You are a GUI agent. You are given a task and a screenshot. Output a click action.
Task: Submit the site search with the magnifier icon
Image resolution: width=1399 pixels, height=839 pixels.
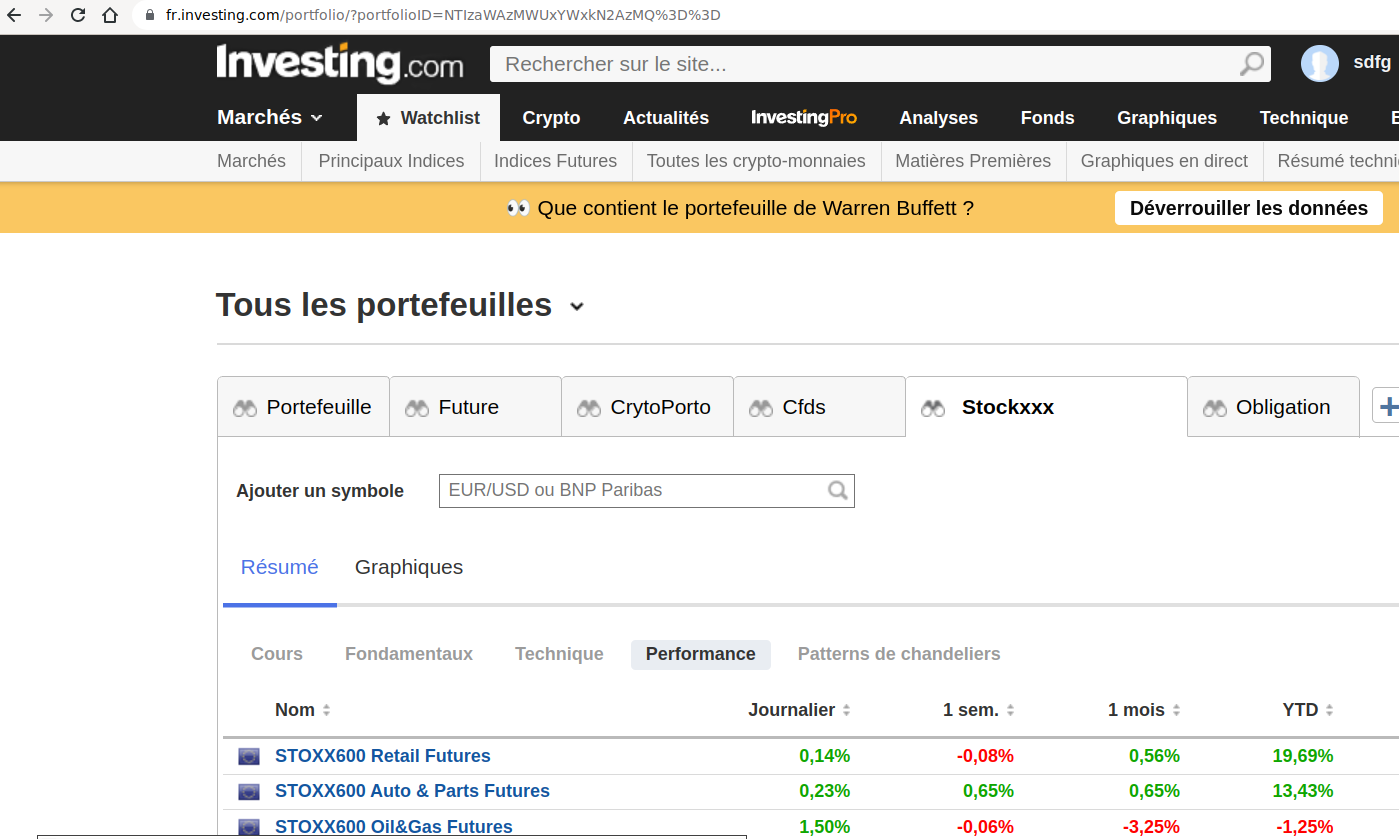tap(1251, 64)
